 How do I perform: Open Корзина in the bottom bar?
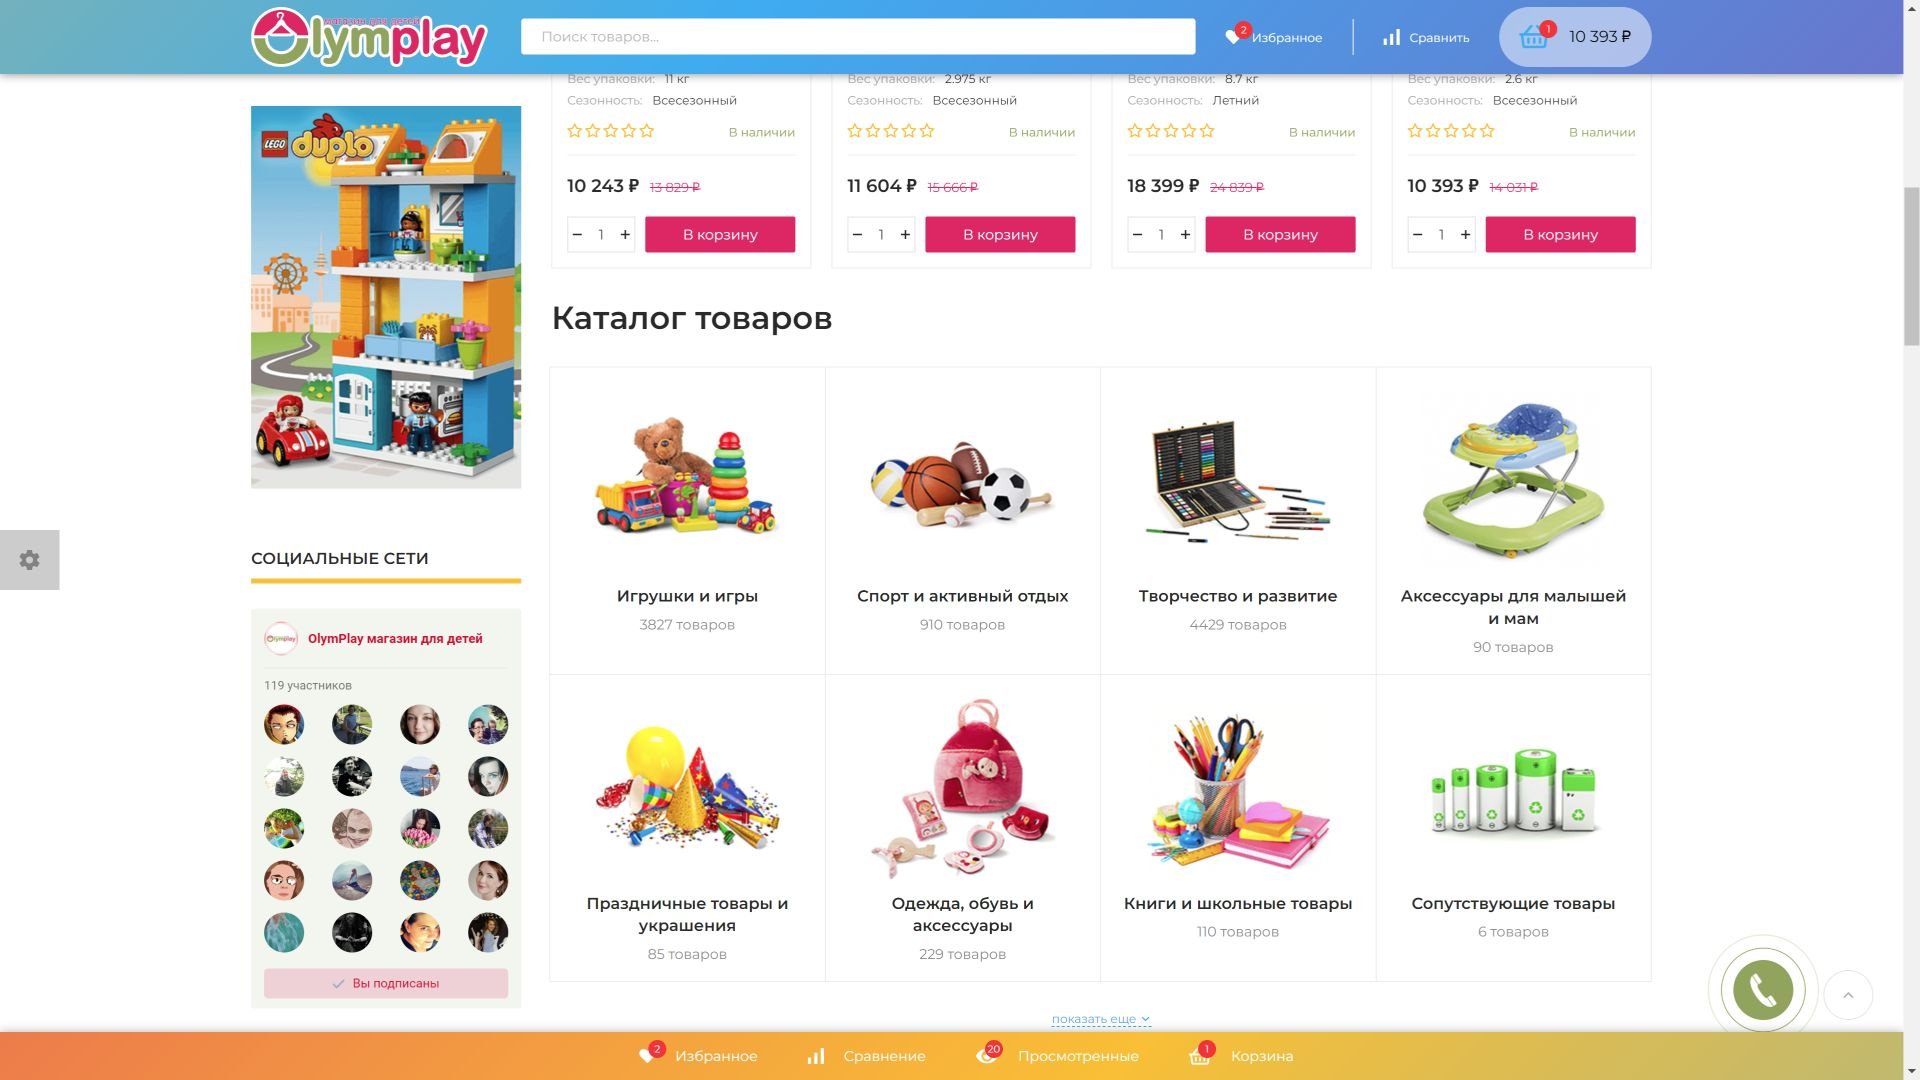click(1241, 1056)
